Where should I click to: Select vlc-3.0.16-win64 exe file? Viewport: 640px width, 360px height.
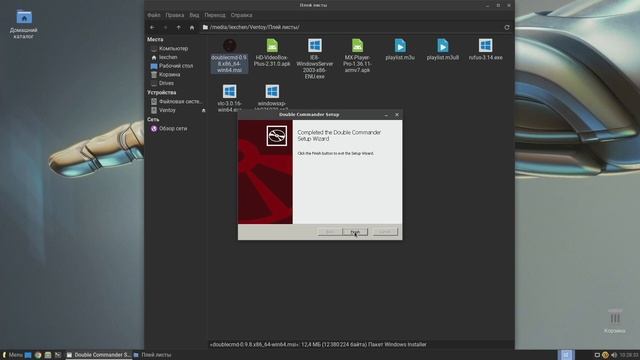point(229,98)
